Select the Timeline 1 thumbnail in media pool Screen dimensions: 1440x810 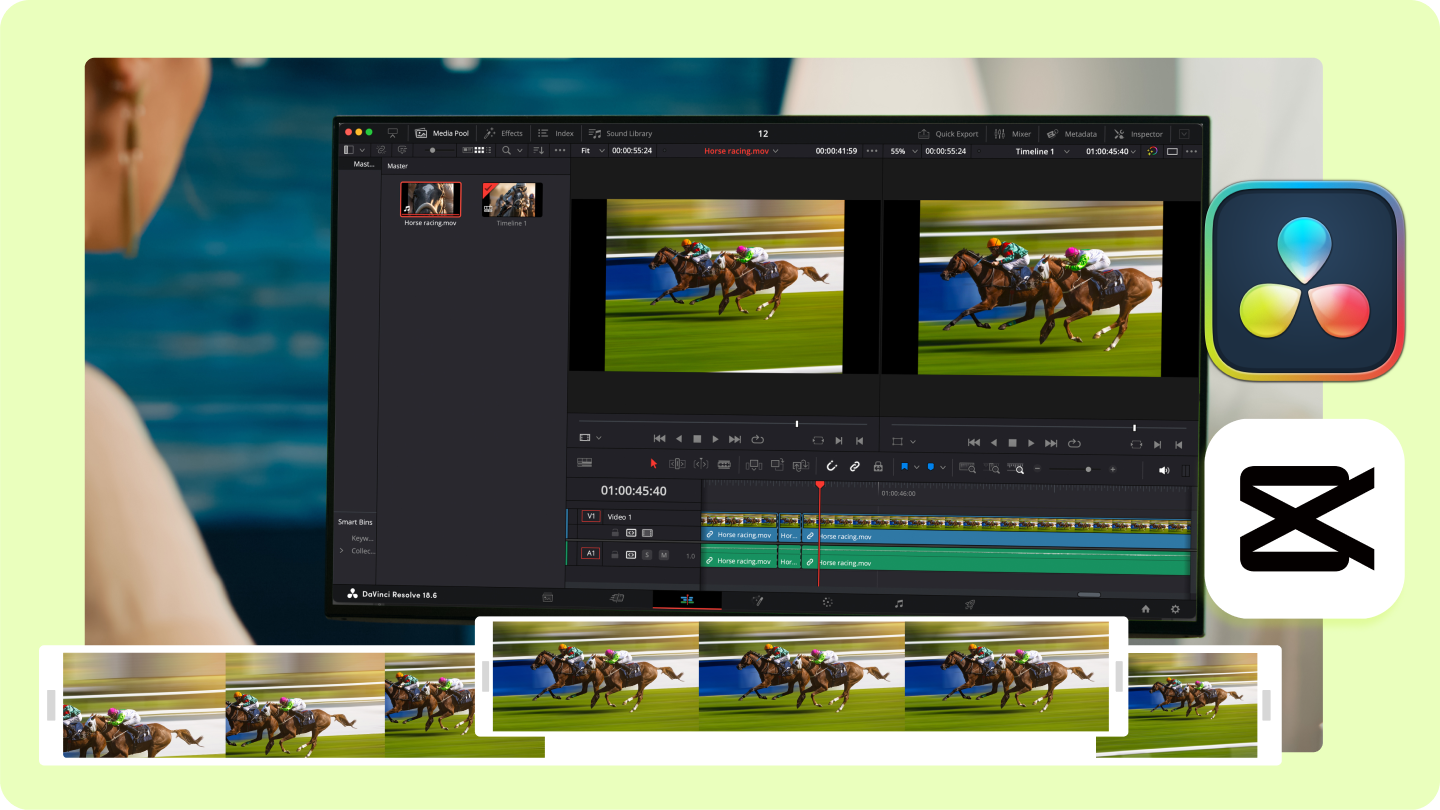click(511, 199)
